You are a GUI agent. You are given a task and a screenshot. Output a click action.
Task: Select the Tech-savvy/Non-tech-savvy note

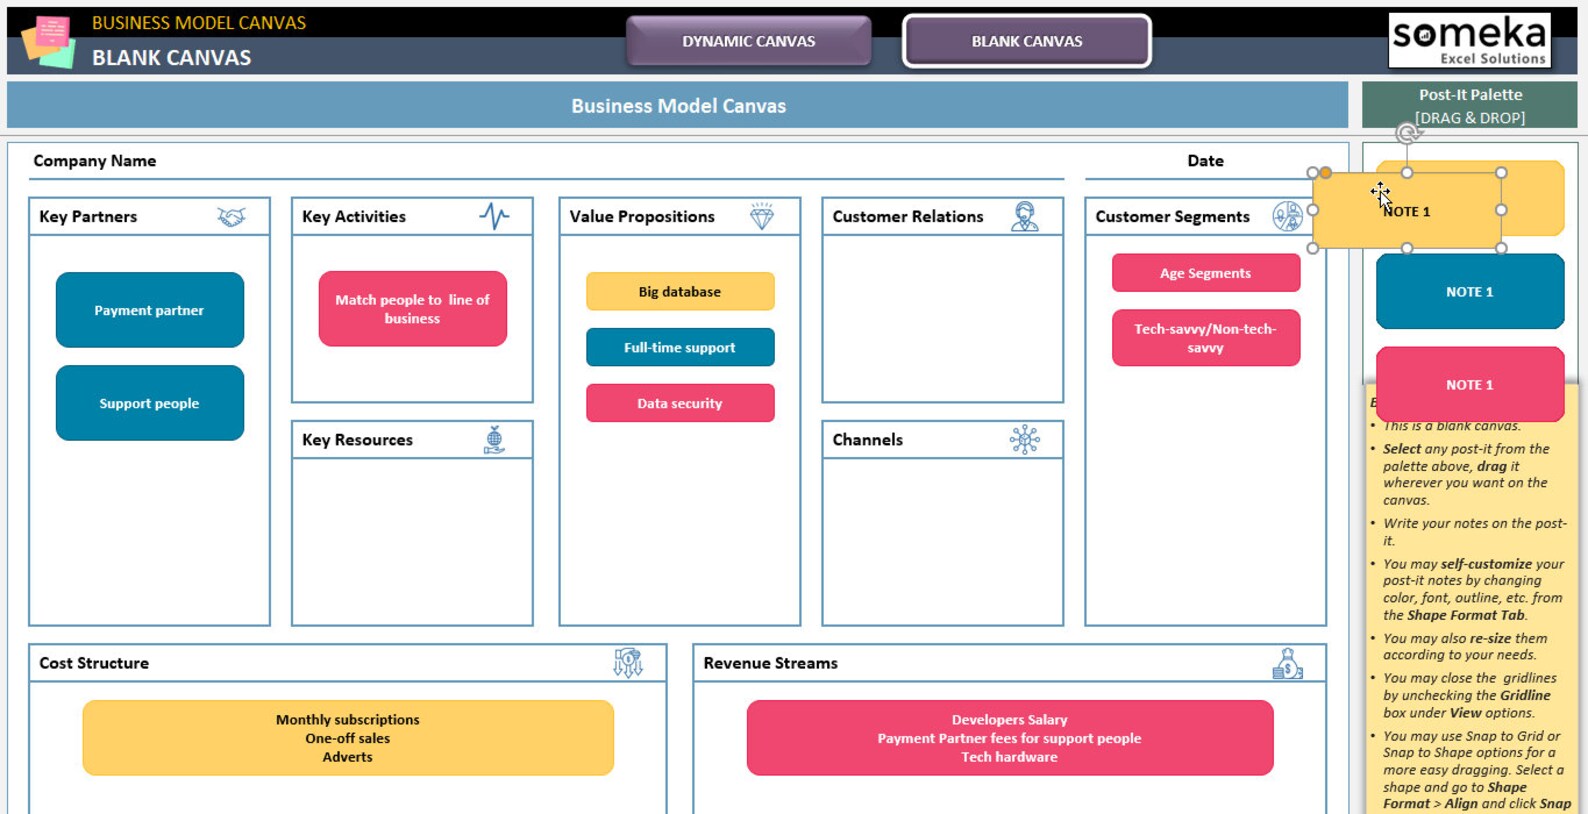click(x=1206, y=338)
